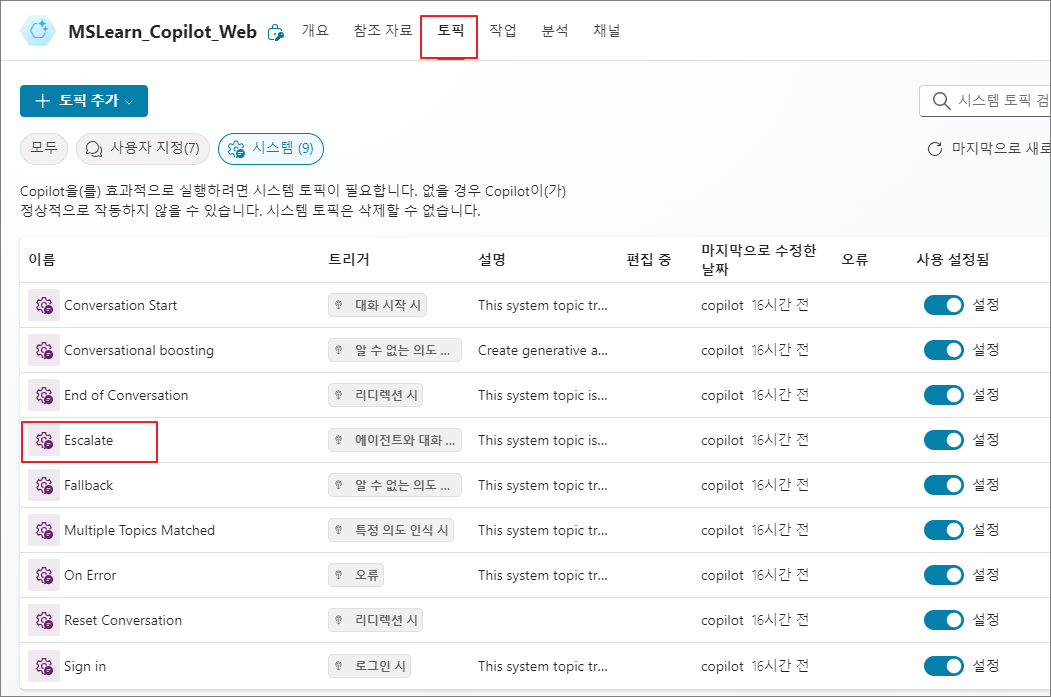This screenshot has width=1051, height=697.
Task: Click the system topic icon for Conversational boosting
Action: tap(44, 351)
